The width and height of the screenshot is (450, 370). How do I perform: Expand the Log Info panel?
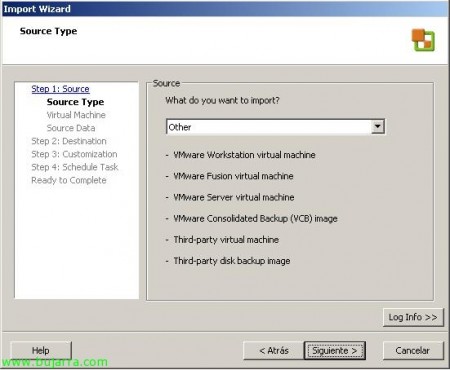pos(413,317)
